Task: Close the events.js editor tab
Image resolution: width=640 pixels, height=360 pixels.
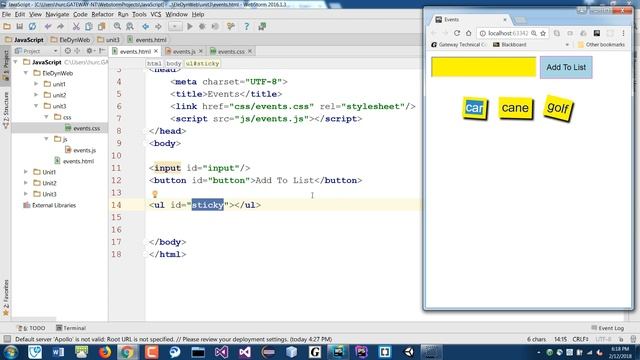Action: (x=200, y=51)
